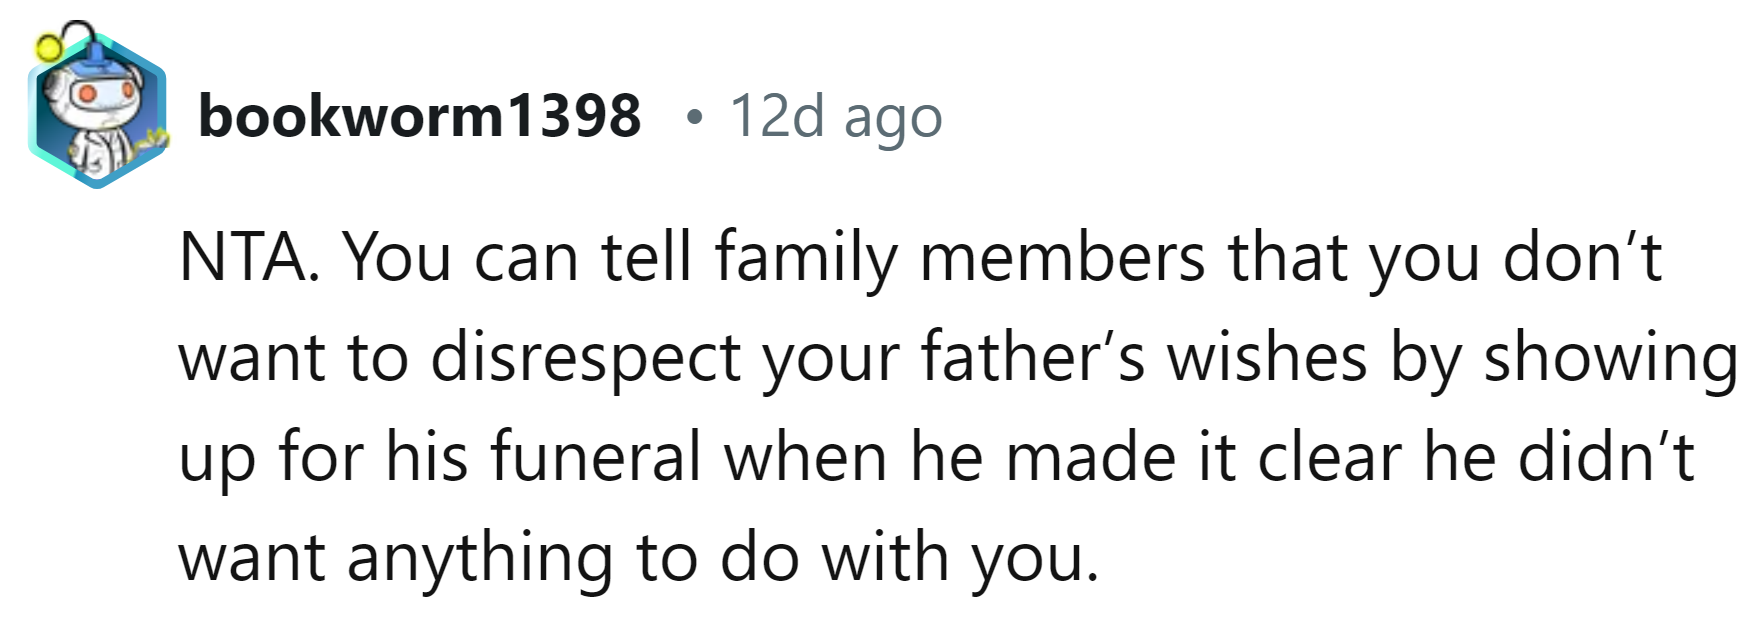Image resolution: width=1757 pixels, height=621 pixels.
Task: Click the word "wishes" in the comment
Action: pos(1267,357)
